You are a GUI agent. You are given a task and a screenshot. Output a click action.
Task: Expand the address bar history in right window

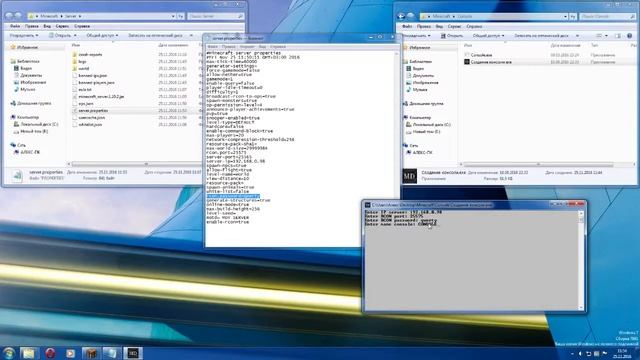[x=565, y=16]
